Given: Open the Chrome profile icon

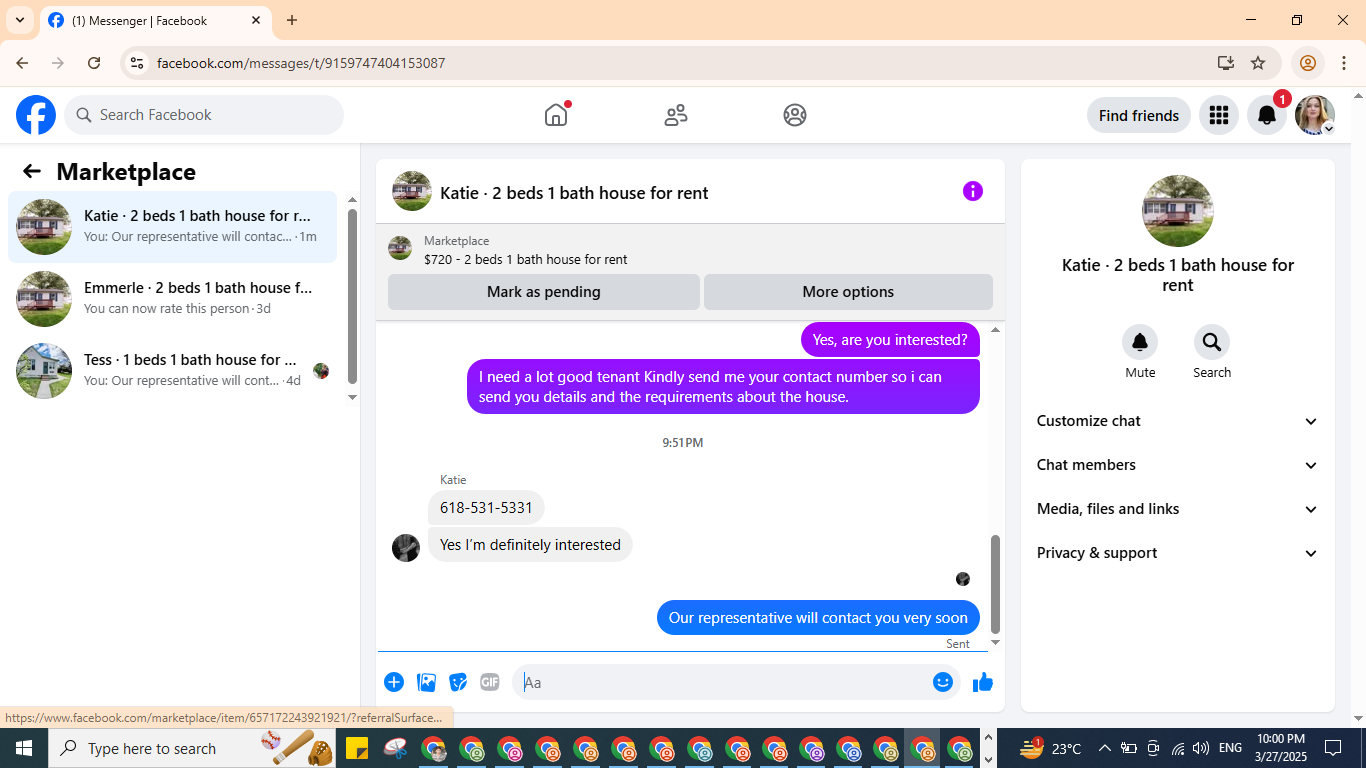Looking at the screenshot, I should coord(1307,63).
